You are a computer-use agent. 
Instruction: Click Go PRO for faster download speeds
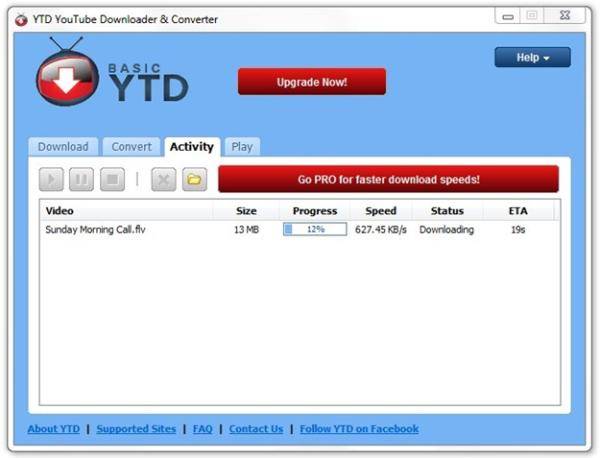click(388, 179)
